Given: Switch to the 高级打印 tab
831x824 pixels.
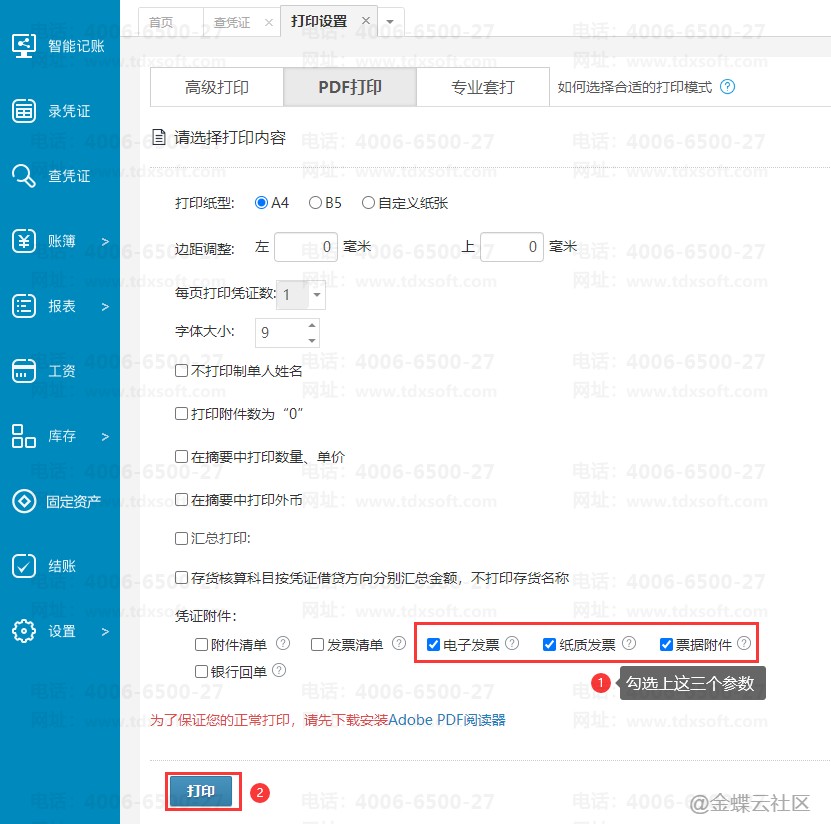Looking at the screenshot, I should click(x=217, y=87).
